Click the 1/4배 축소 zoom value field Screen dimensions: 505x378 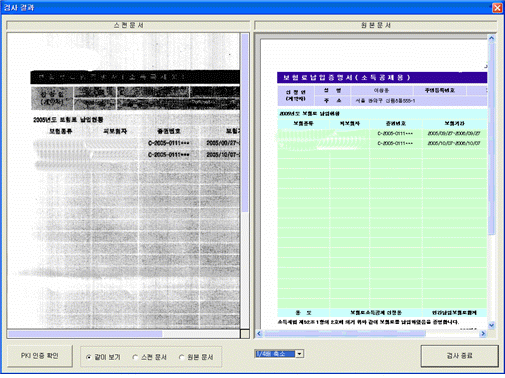tap(275, 354)
